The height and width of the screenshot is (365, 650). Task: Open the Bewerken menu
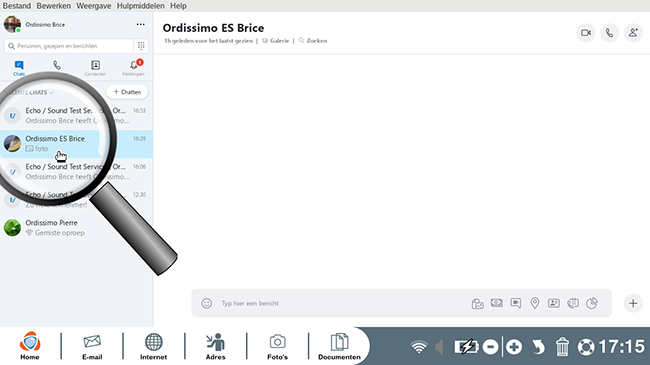53,6
